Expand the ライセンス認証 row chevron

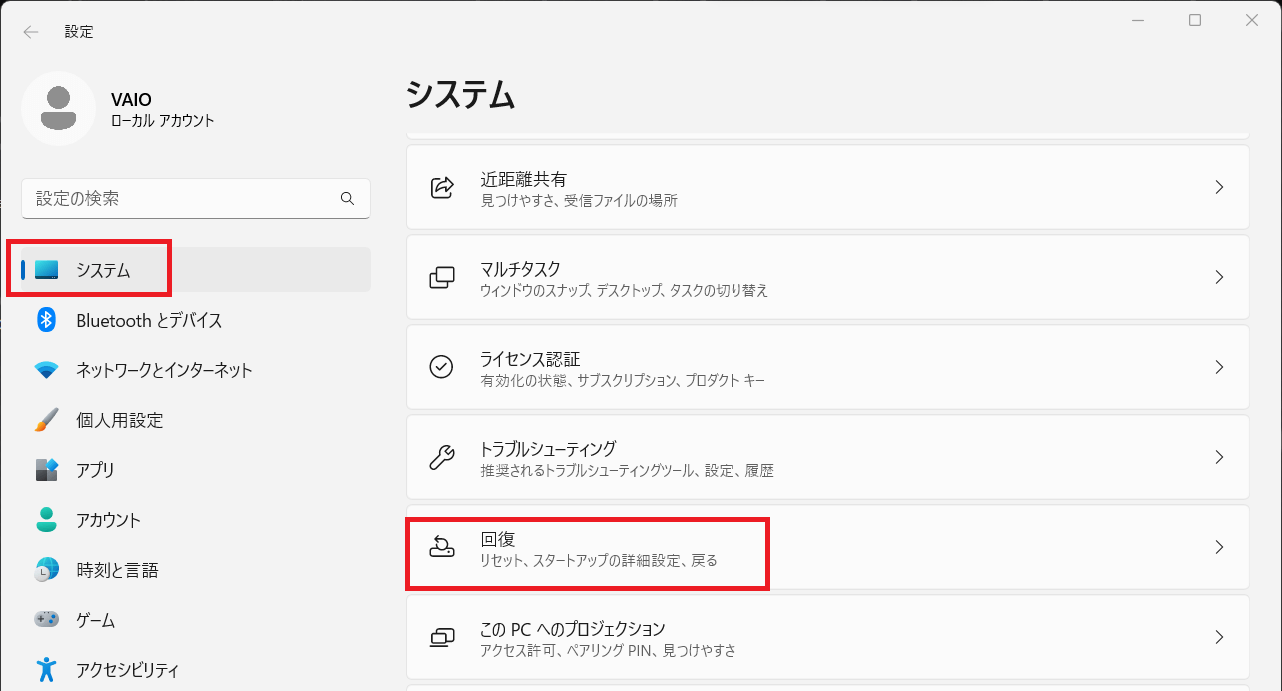click(x=1219, y=367)
